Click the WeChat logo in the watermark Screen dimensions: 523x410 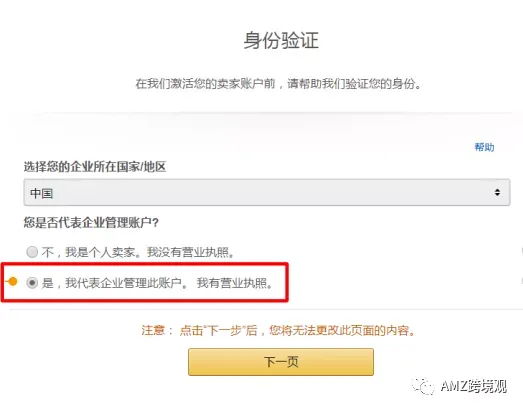[423, 387]
